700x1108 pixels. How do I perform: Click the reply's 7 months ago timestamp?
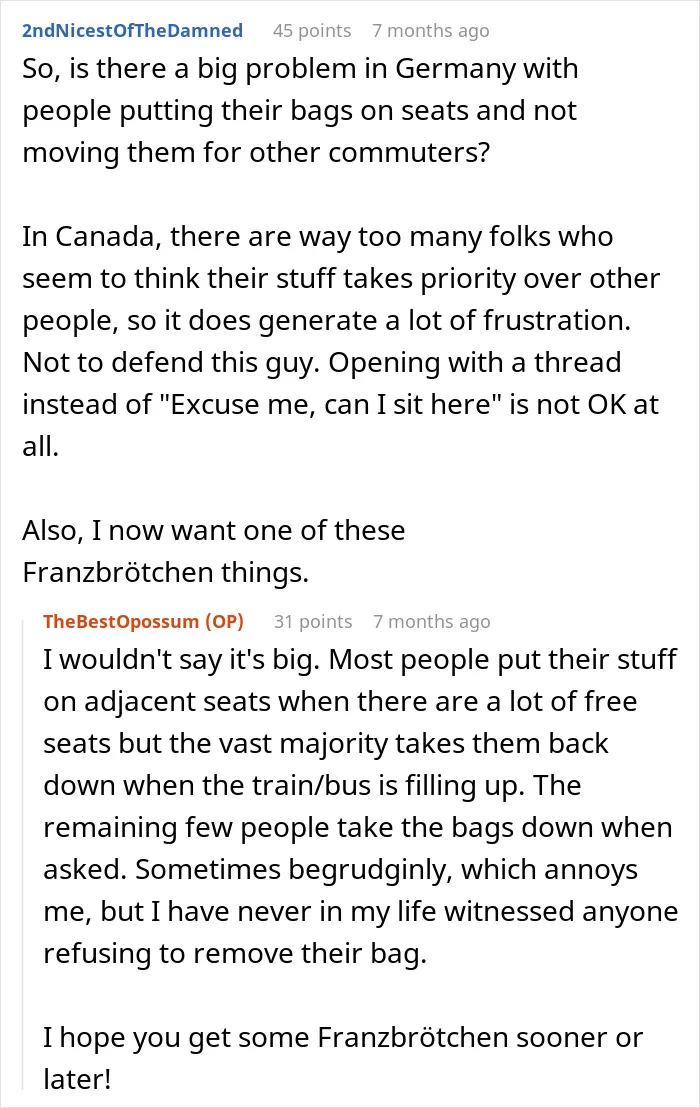click(432, 622)
